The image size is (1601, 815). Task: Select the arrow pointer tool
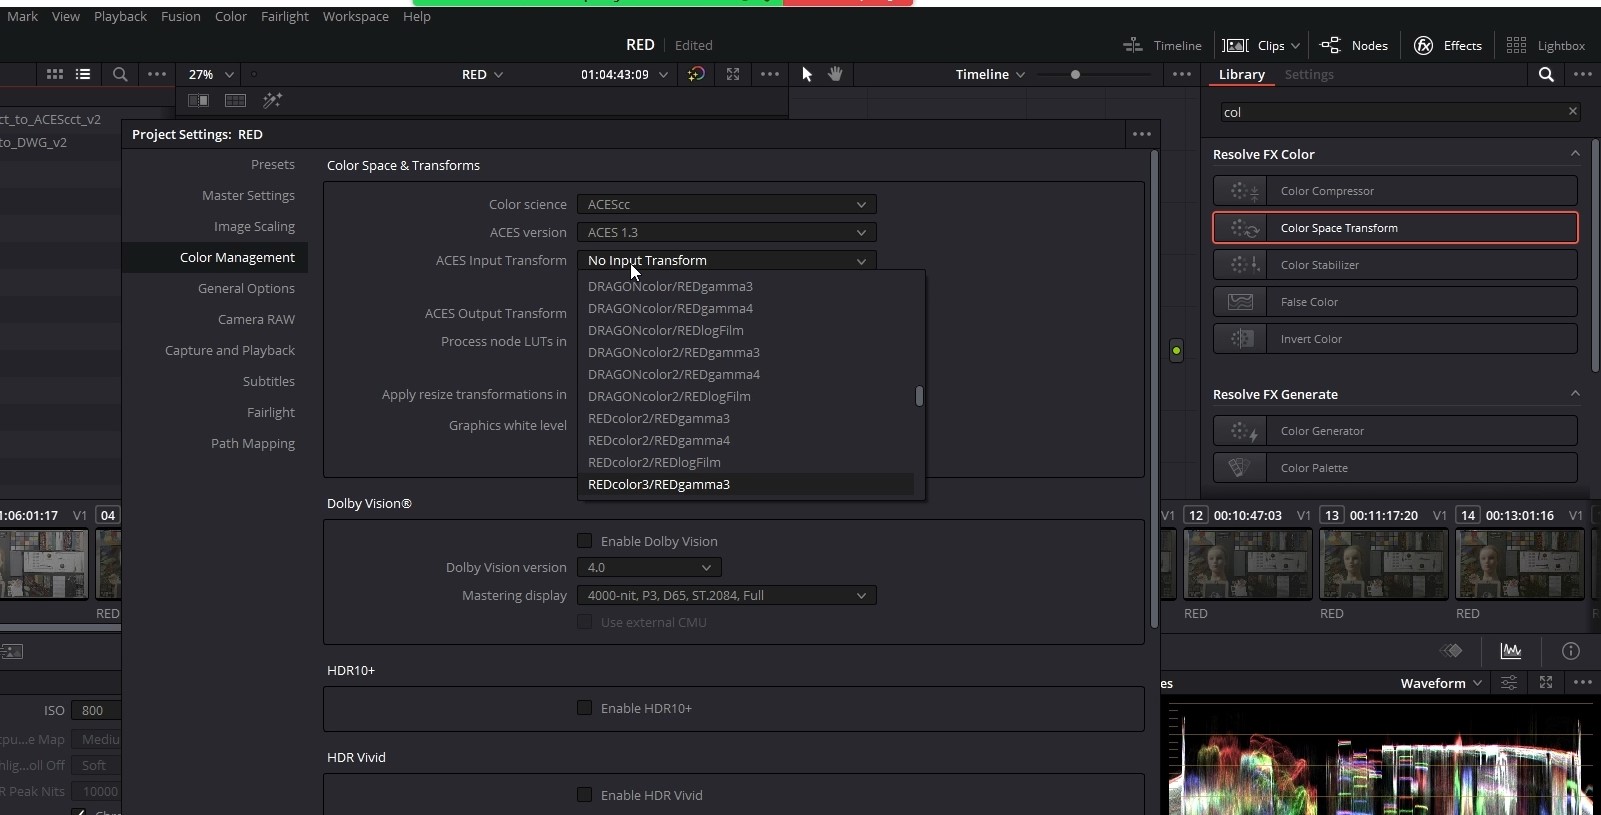807,74
